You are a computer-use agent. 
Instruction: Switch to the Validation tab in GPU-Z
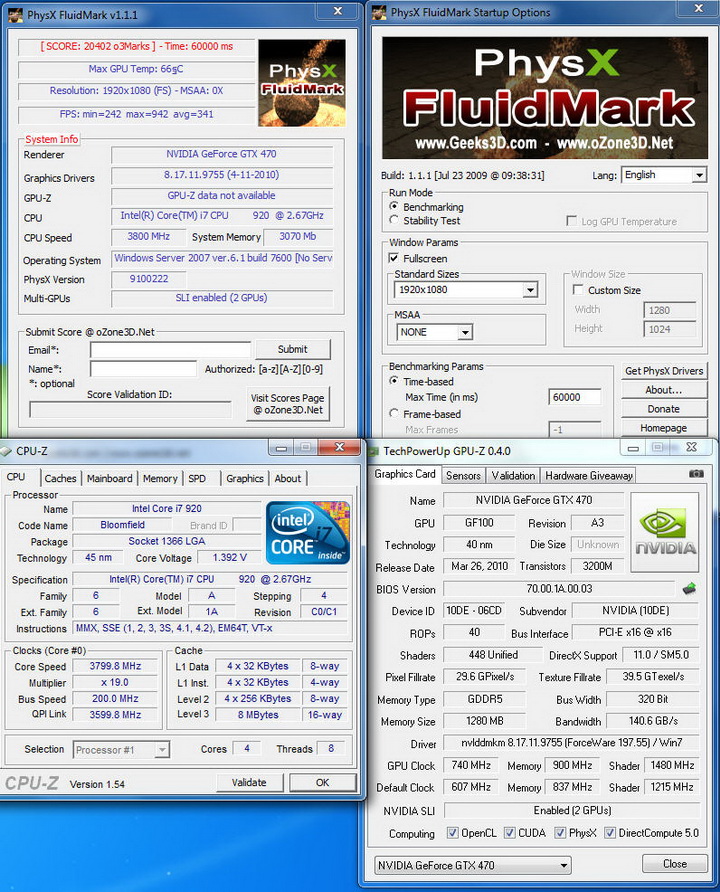pyautogui.click(x=513, y=476)
